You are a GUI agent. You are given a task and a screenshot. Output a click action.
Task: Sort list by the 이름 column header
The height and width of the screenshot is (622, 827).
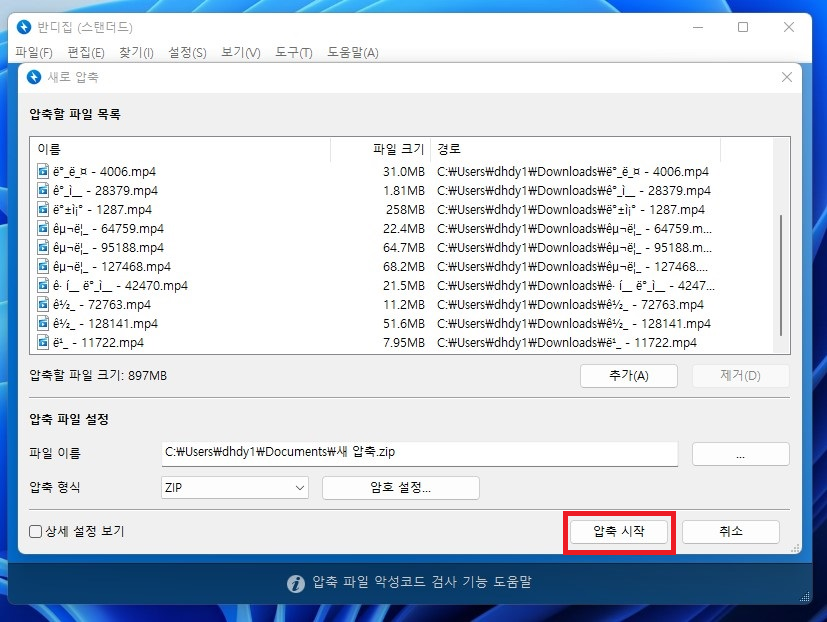(182, 149)
